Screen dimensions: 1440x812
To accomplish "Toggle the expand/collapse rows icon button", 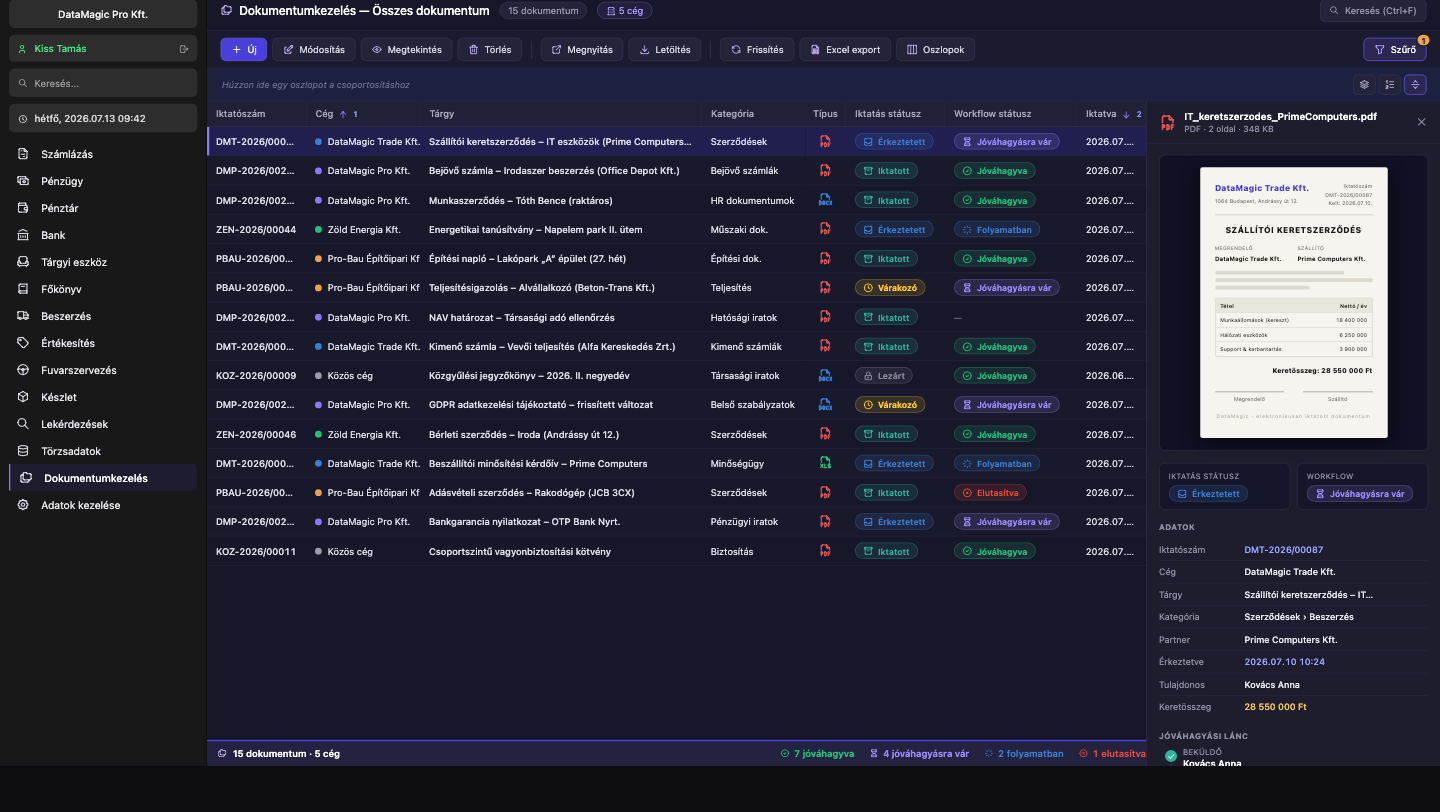I will (1415, 84).
